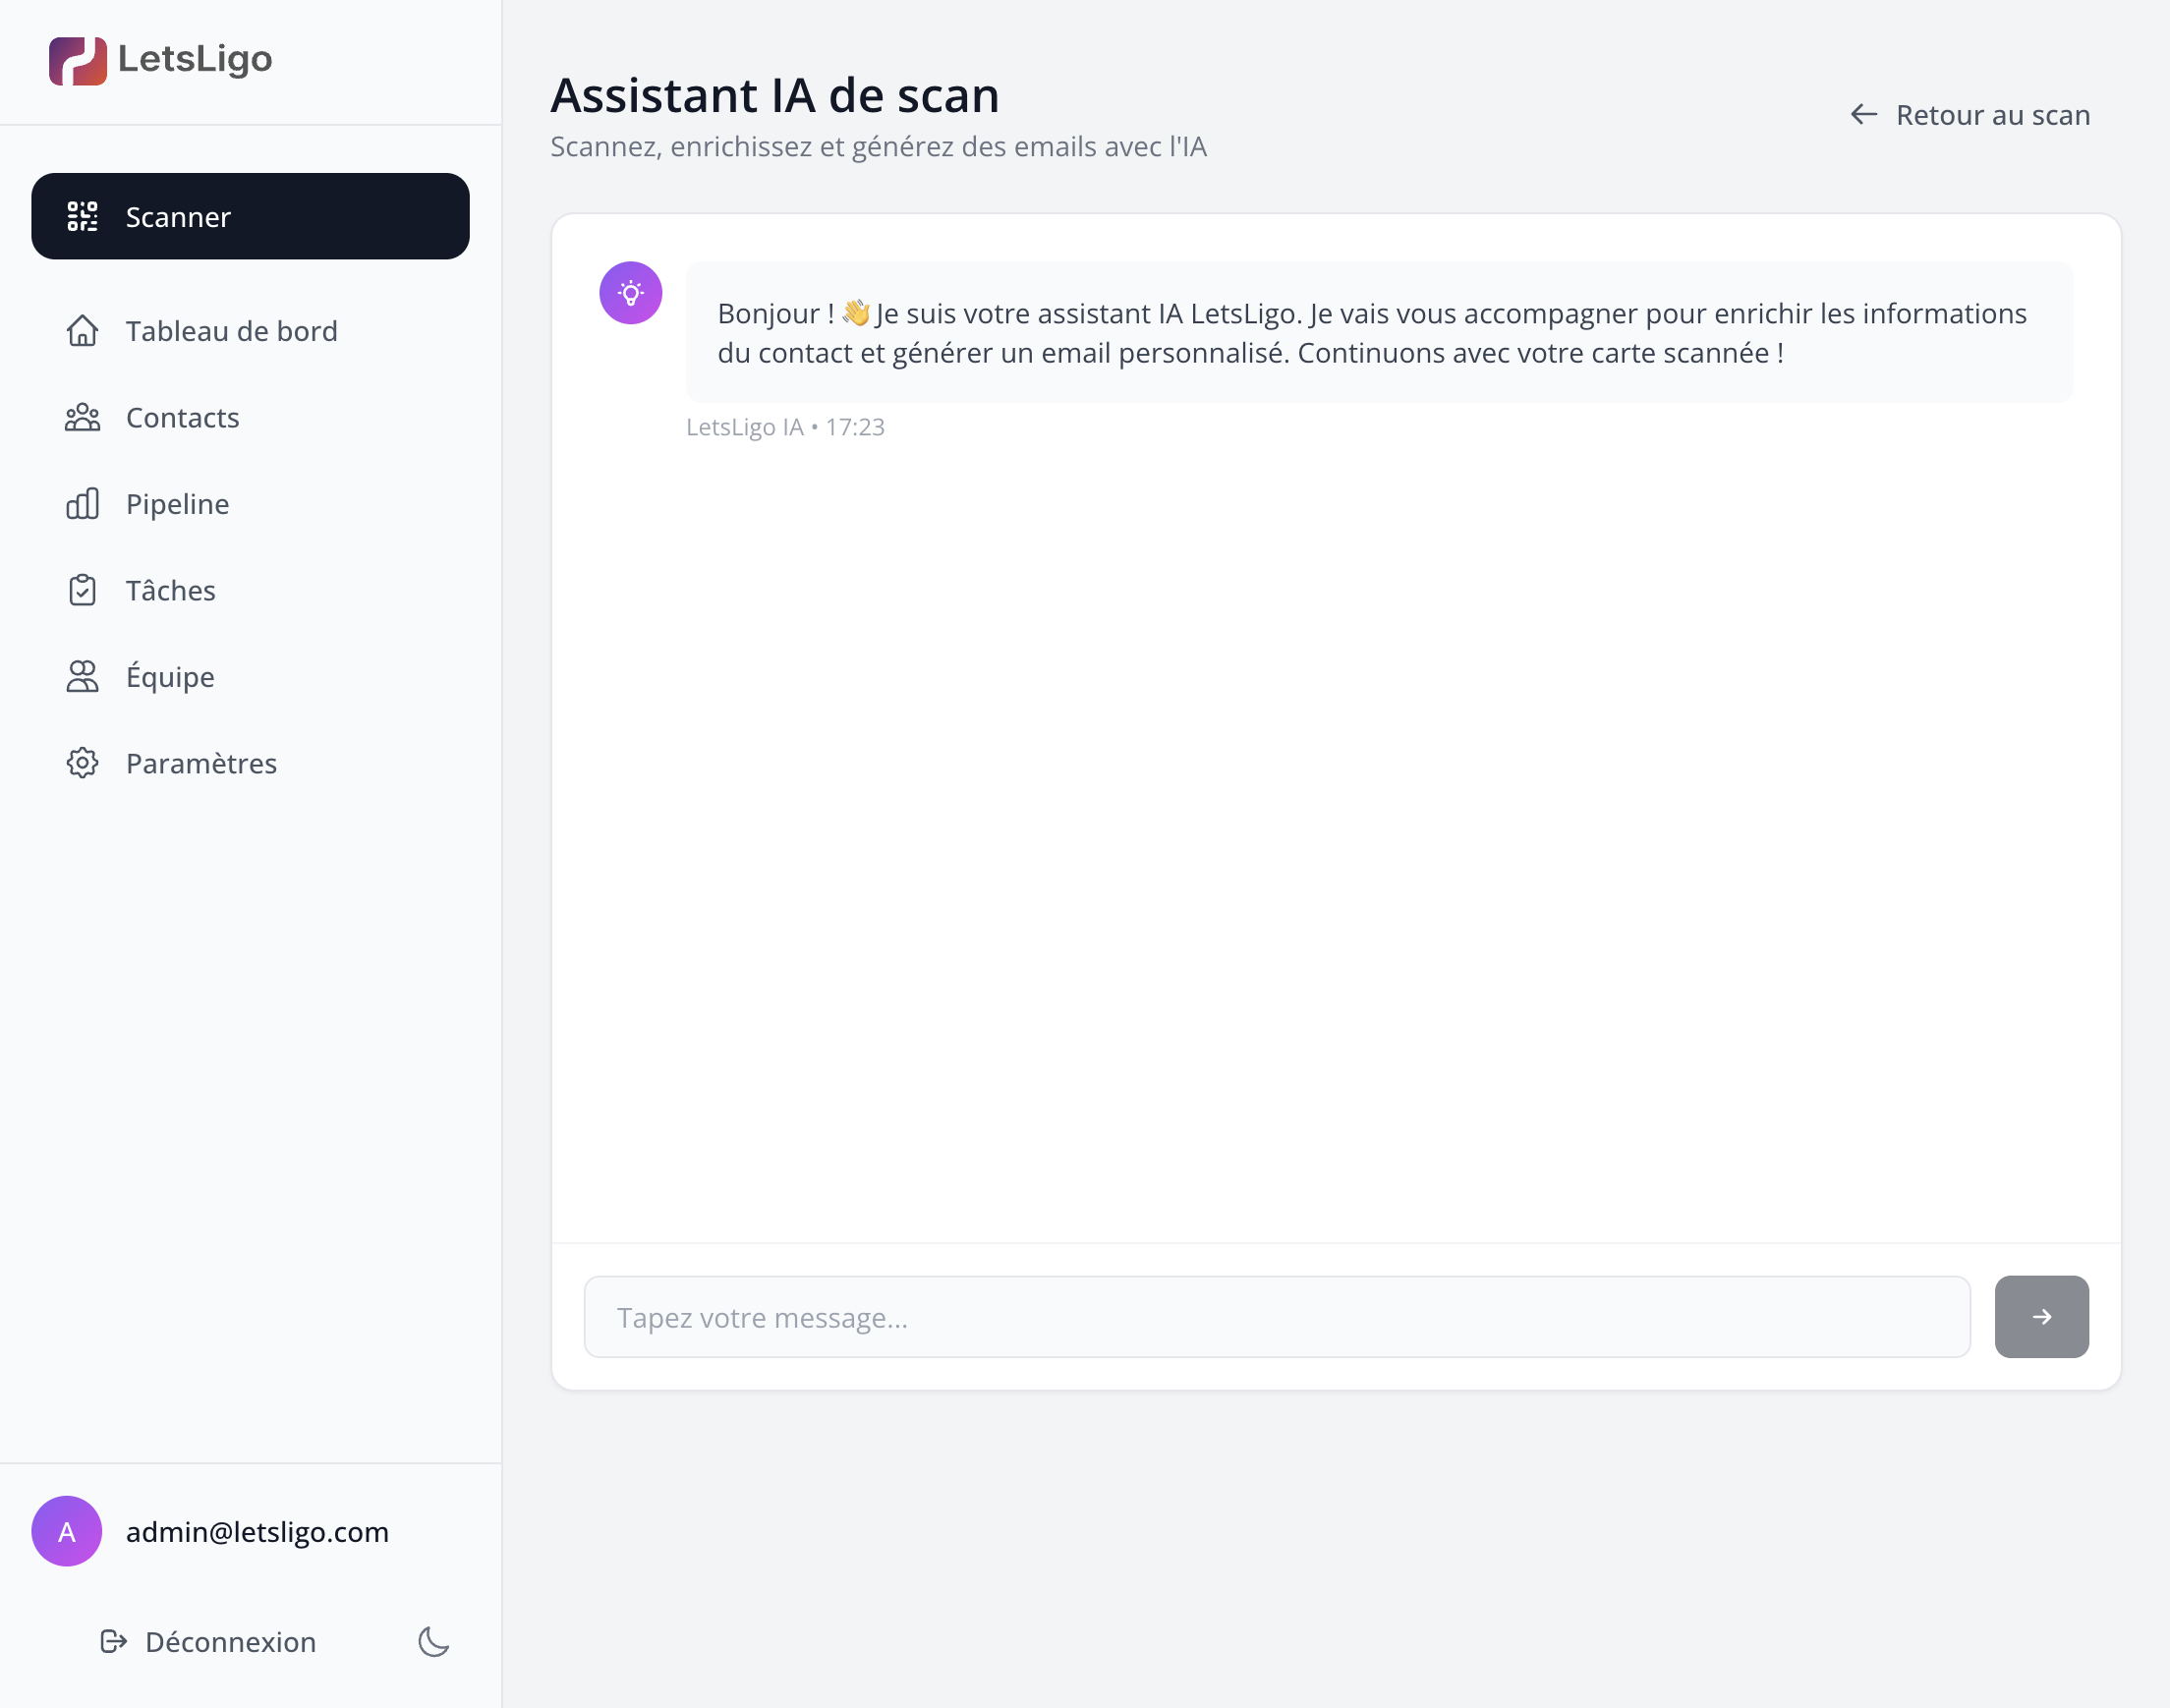Click the purple lightbulb assistant avatar
Image resolution: width=2170 pixels, height=1708 pixels.
pyautogui.click(x=630, y=293)
